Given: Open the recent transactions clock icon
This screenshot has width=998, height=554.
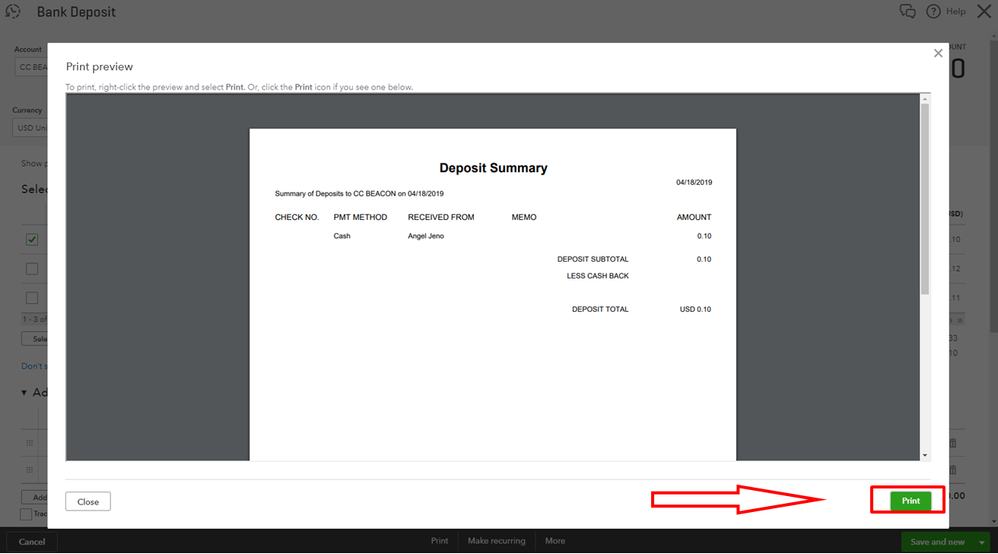Looking at the screenshot, I should pyautogui.click(x=13, y=11).
